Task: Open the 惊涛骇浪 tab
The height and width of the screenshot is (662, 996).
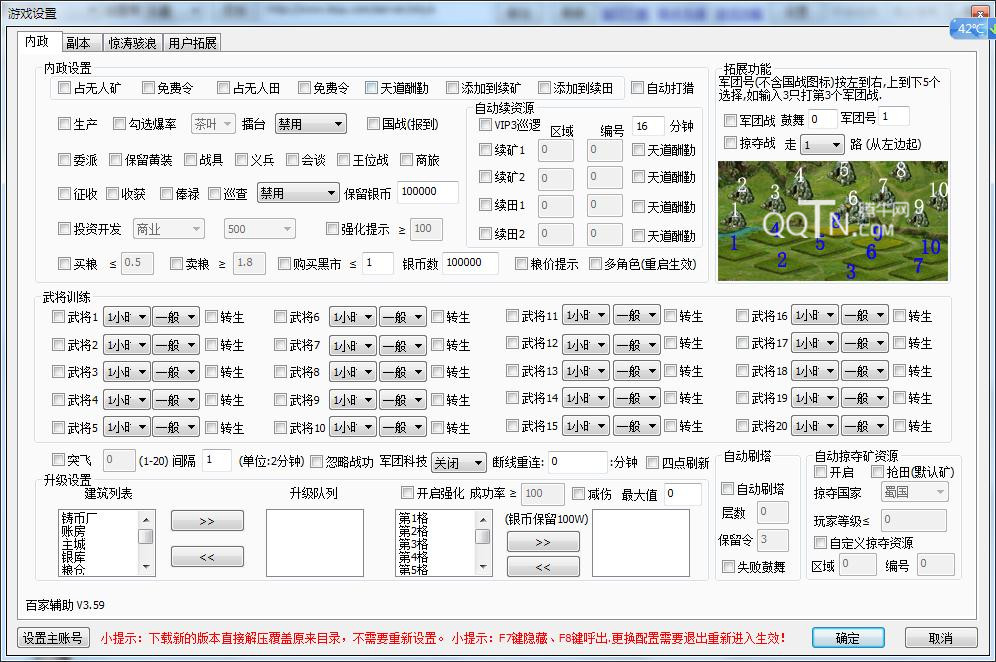Action: click(131, 43)
